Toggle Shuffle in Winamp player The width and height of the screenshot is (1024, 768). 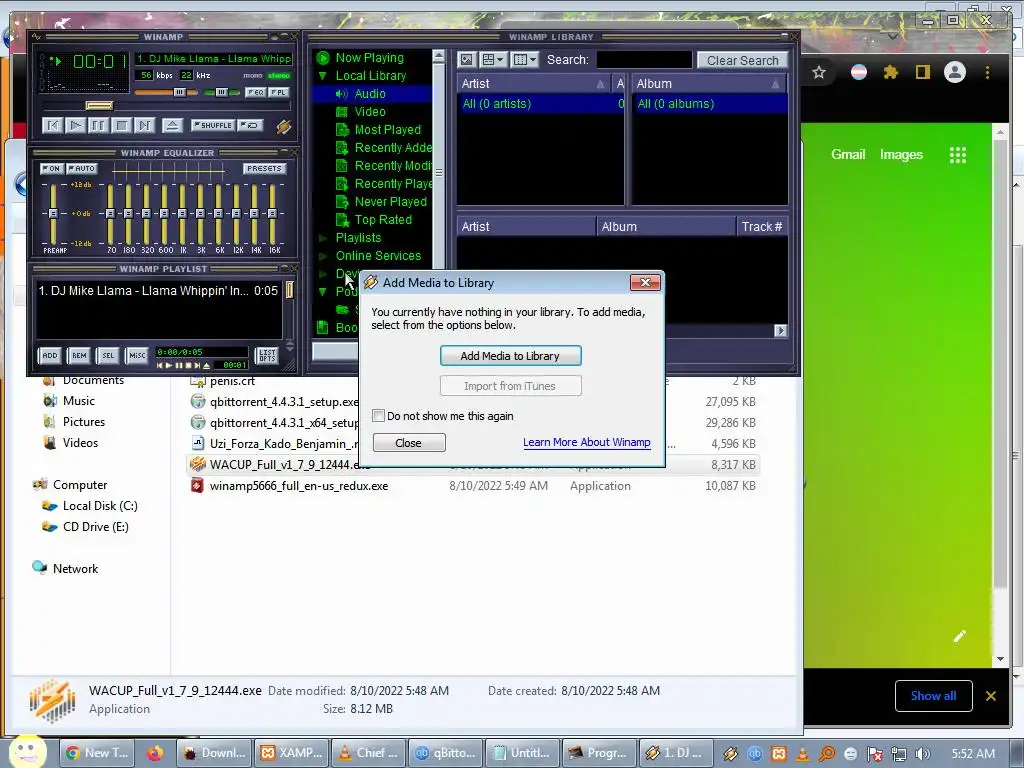[x=212, y=125]
